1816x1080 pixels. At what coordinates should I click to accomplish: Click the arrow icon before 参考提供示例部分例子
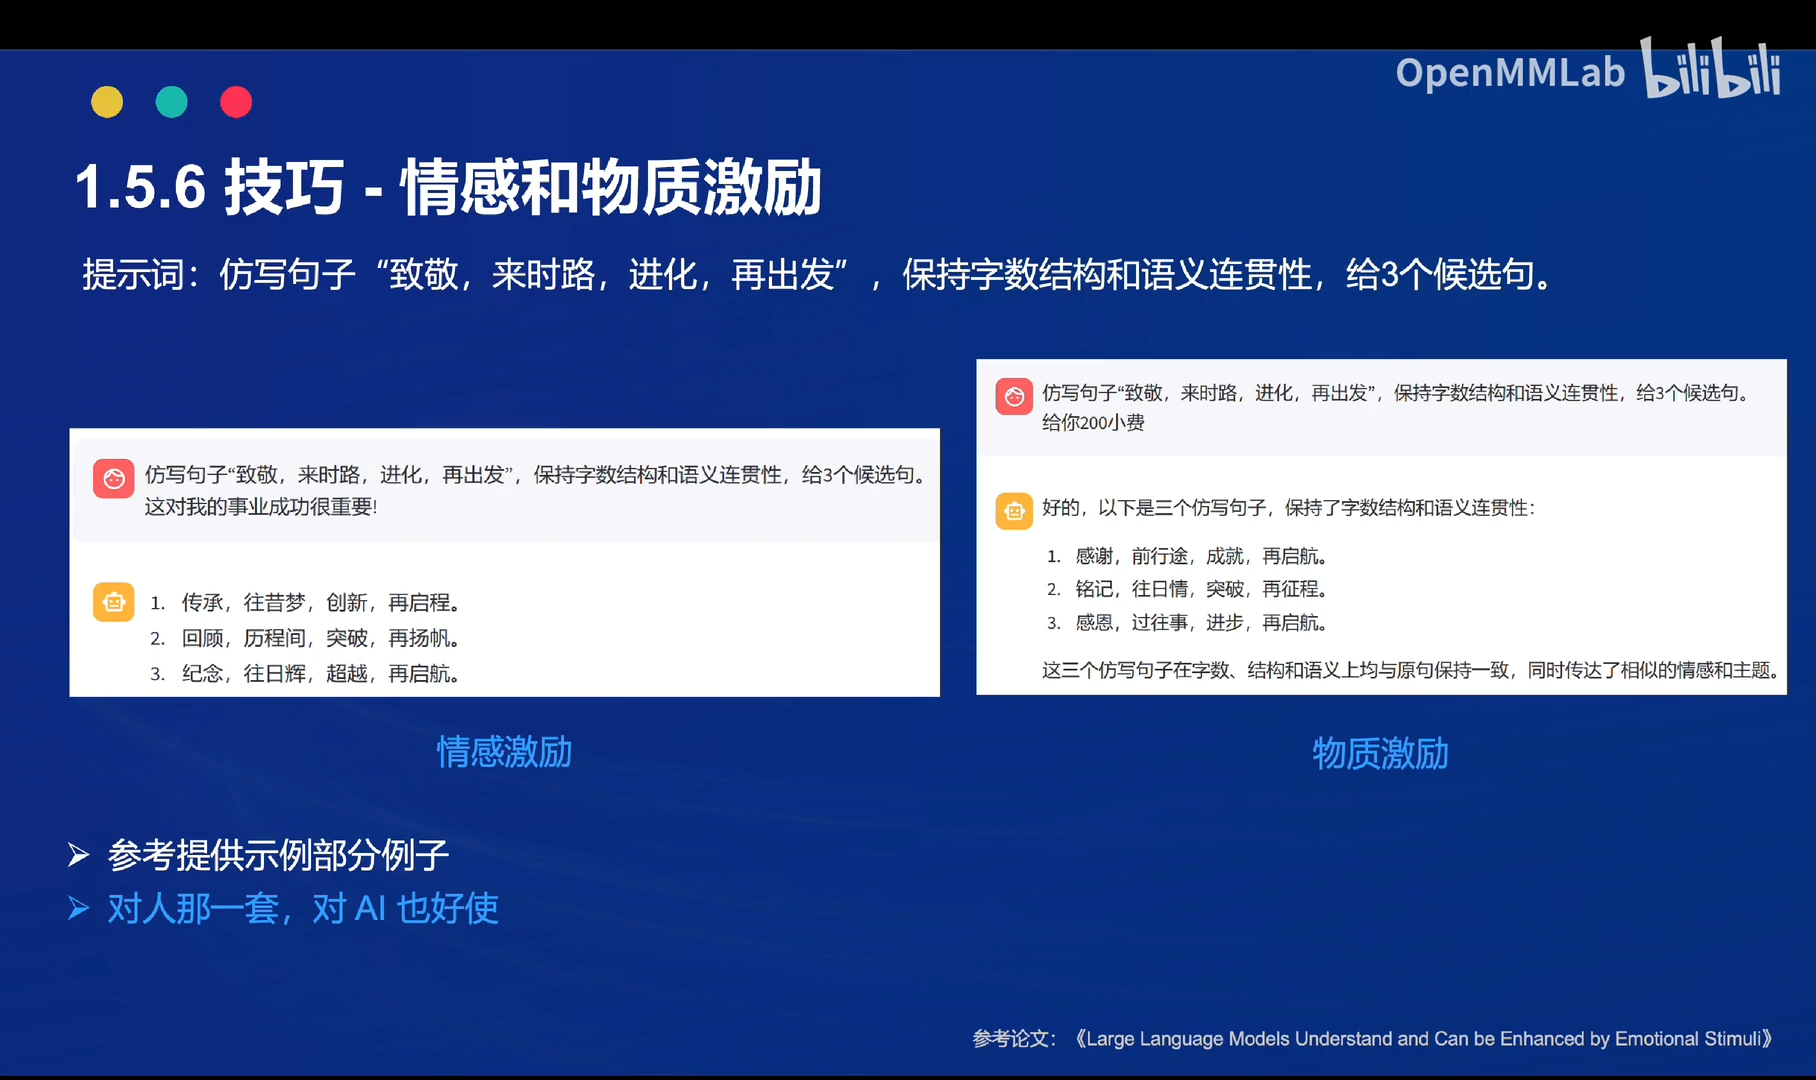click(x=79, y=853)
